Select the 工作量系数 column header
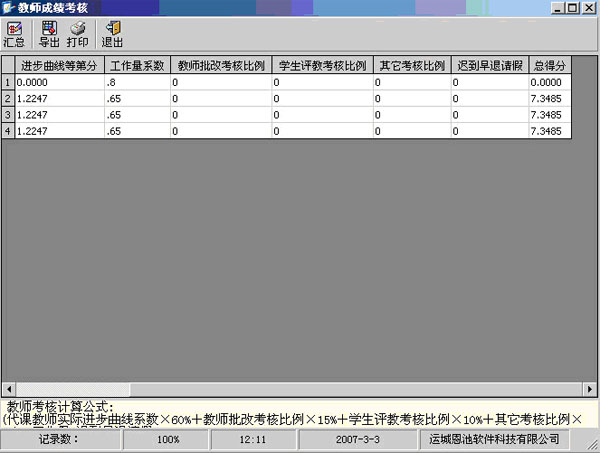 [x=137, y=66]
